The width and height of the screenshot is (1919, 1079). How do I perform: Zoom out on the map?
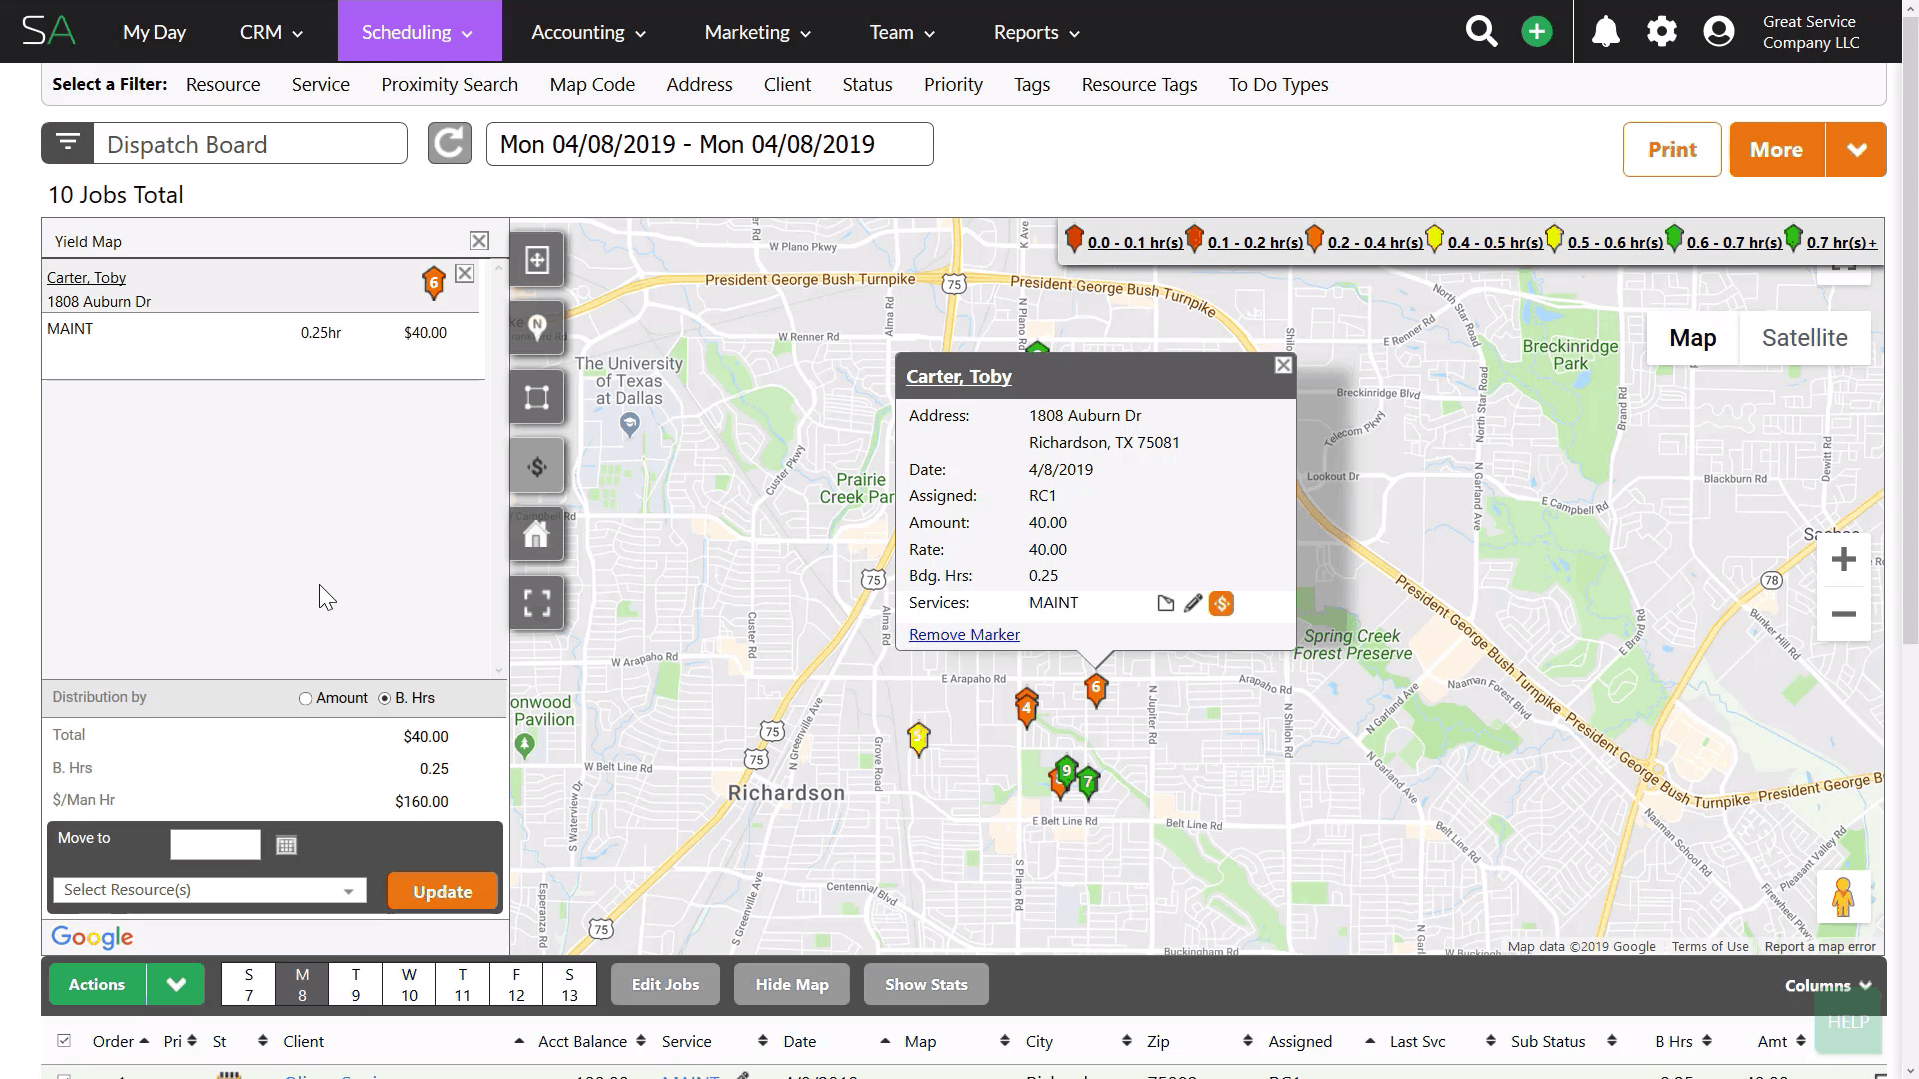1844,614
